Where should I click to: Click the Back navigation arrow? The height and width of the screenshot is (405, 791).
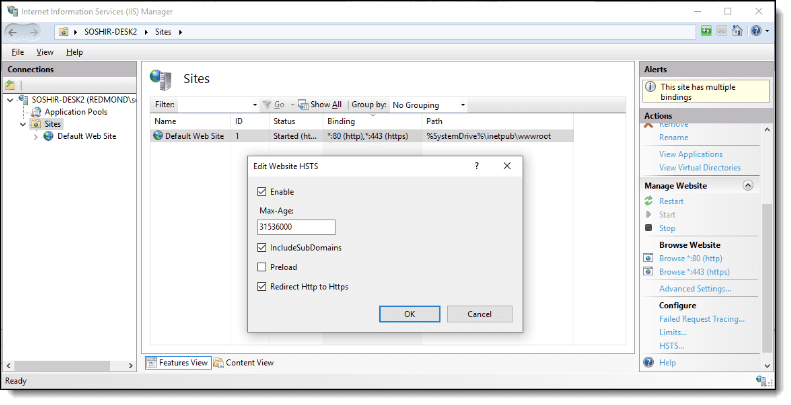13,32
